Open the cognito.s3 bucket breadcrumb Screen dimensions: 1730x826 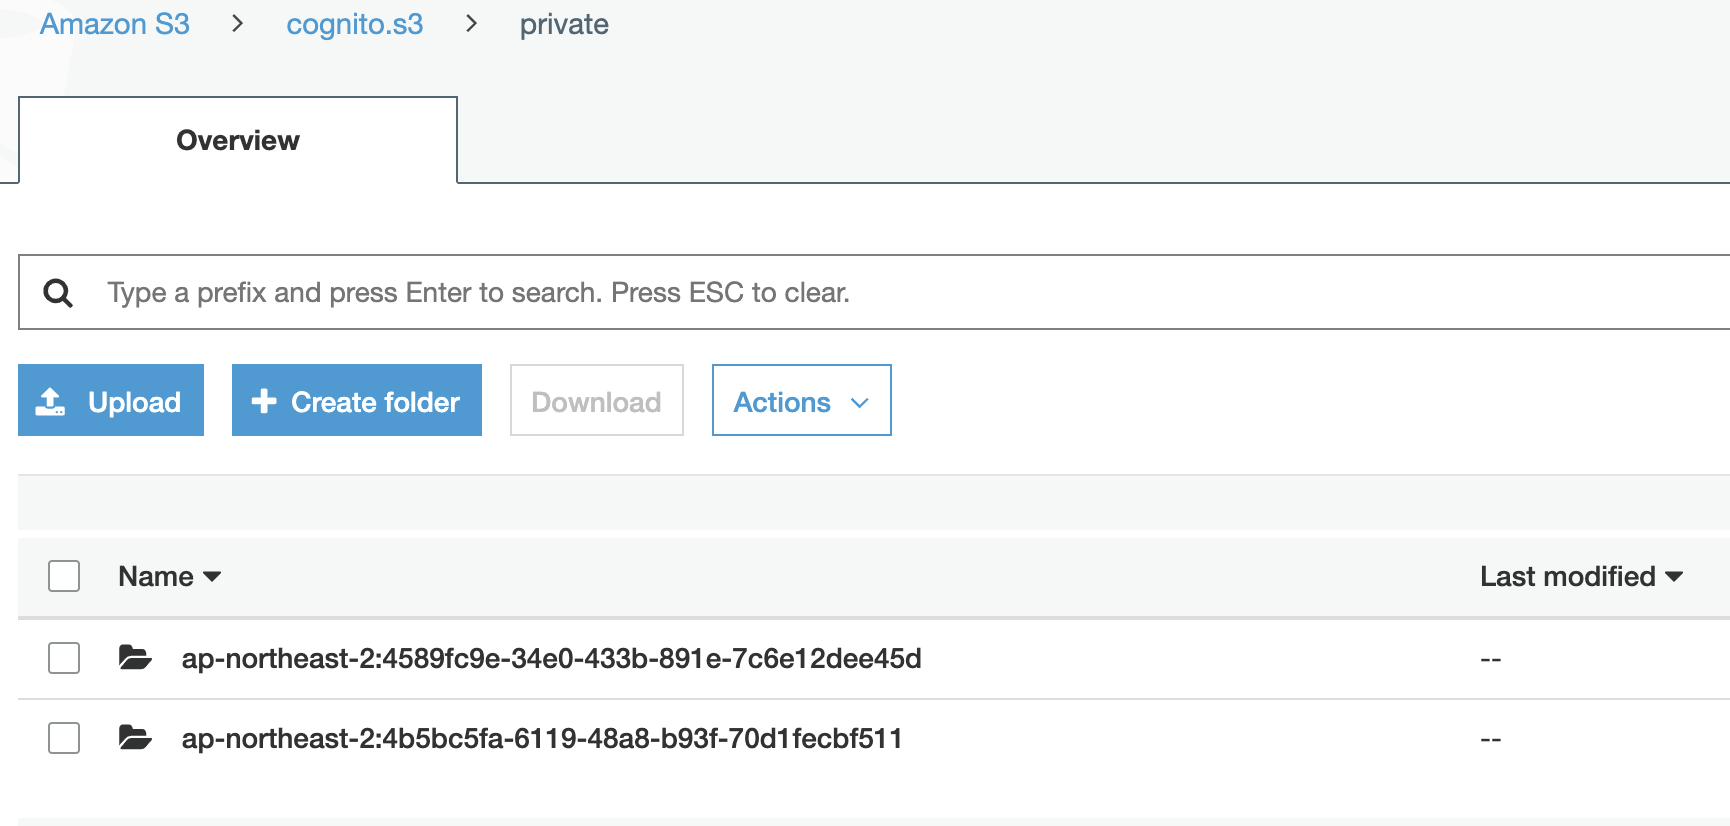click(x=355, y=24)
